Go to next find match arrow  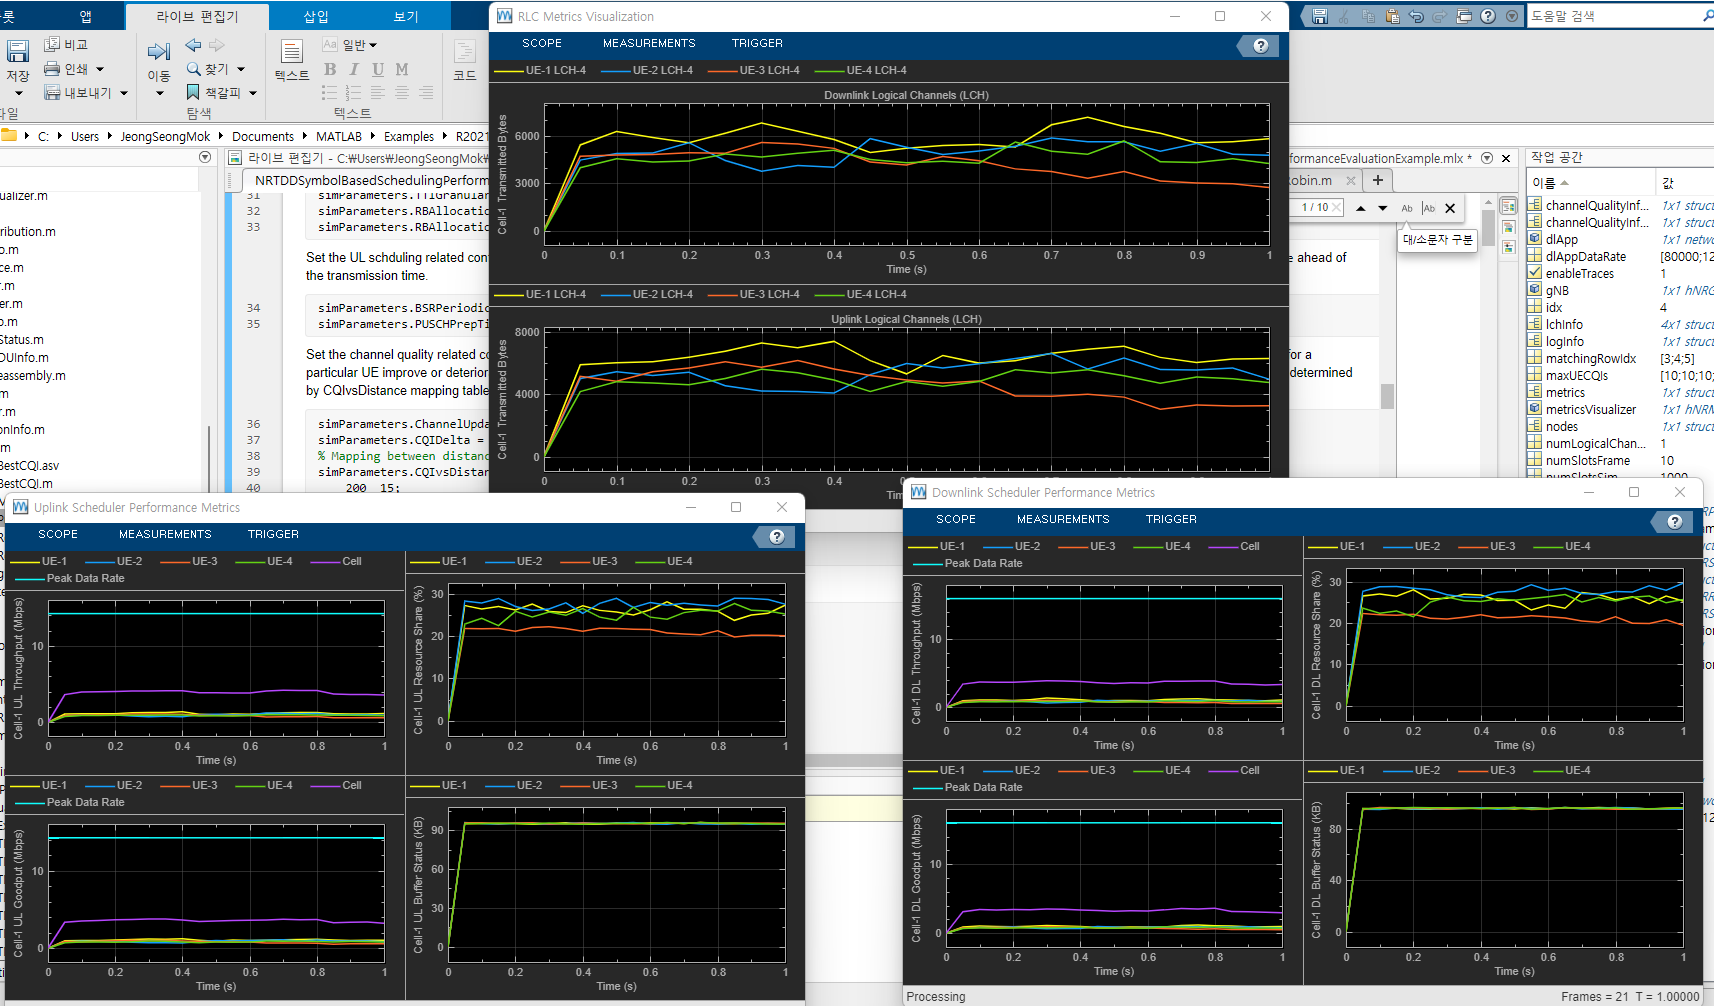(x=1383, y=208)
